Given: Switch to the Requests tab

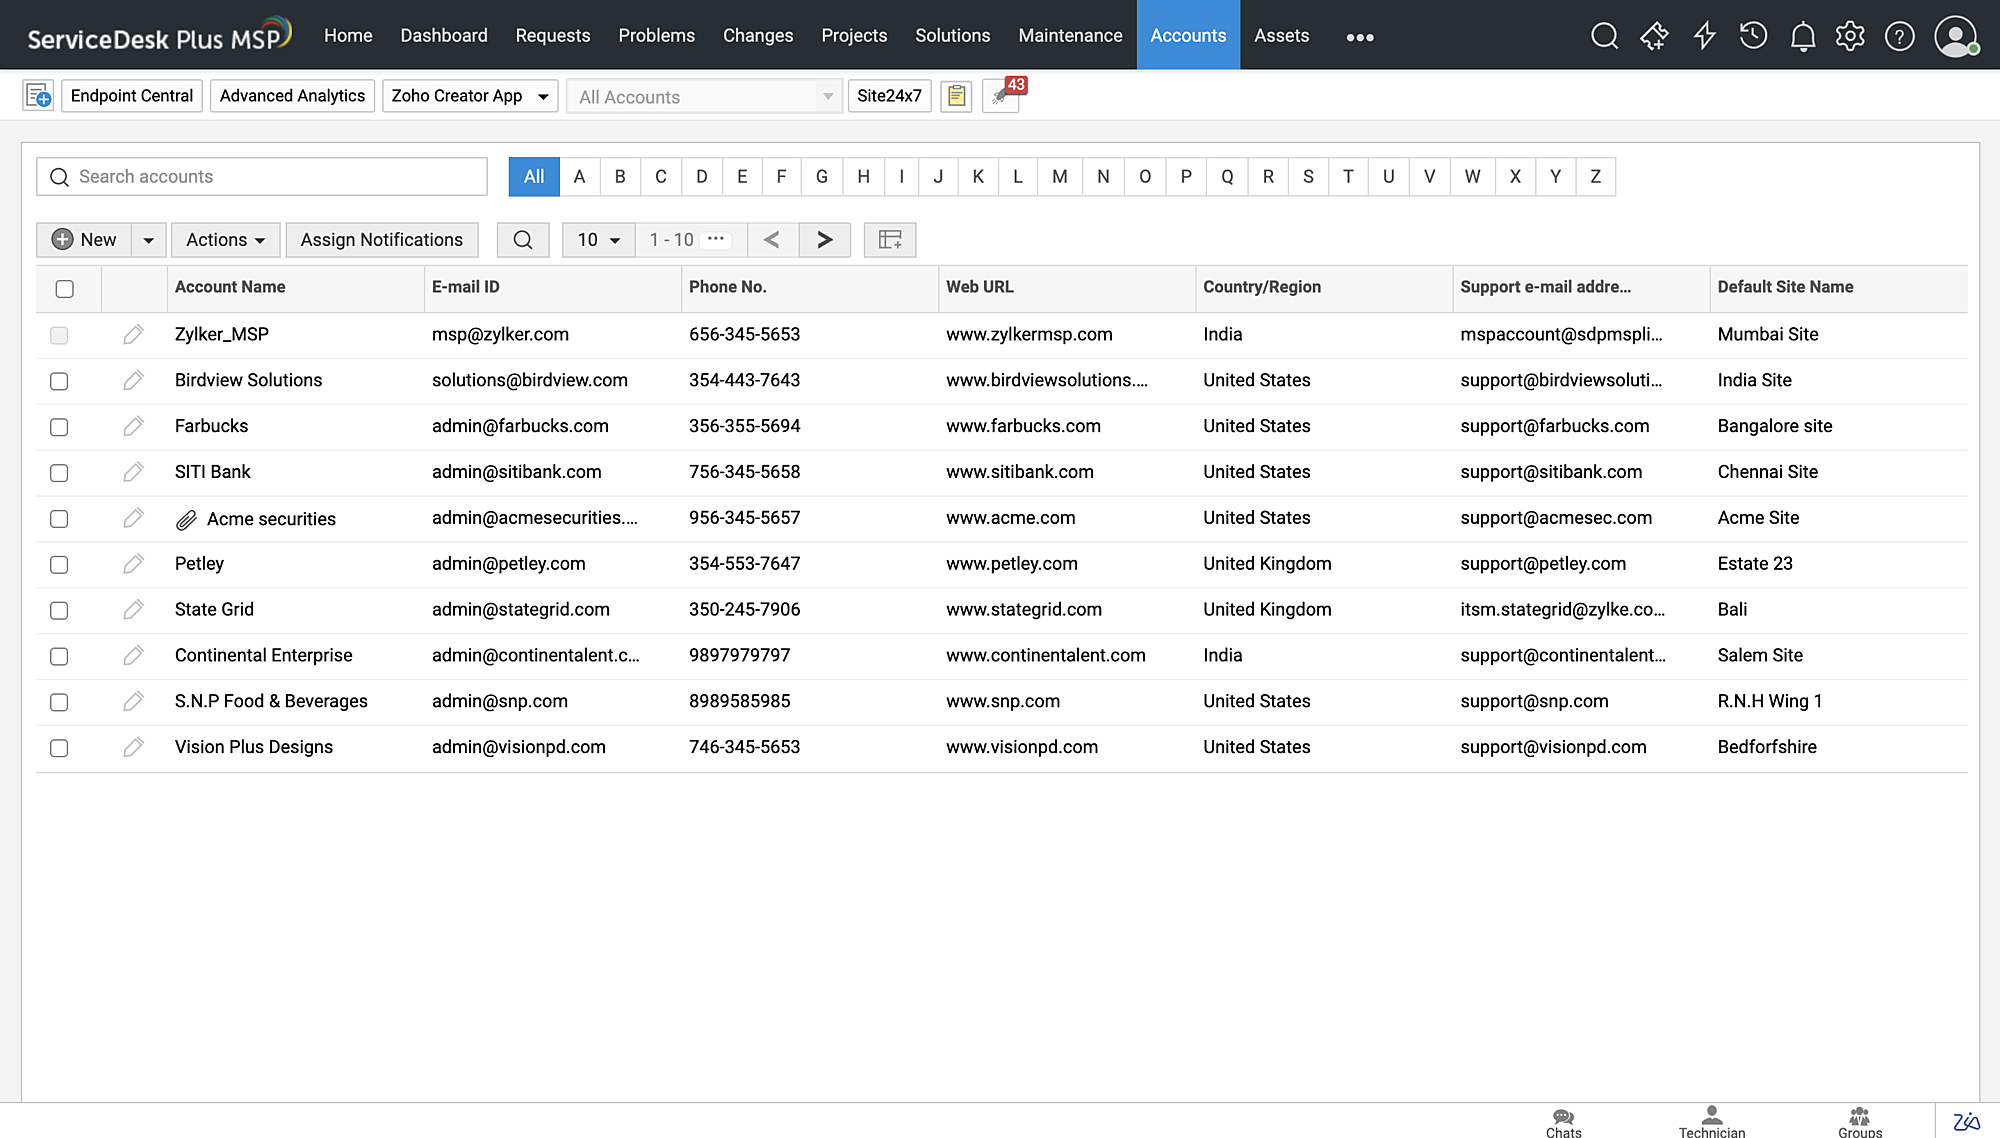Looking at the screenshot, I should (552, 36).
